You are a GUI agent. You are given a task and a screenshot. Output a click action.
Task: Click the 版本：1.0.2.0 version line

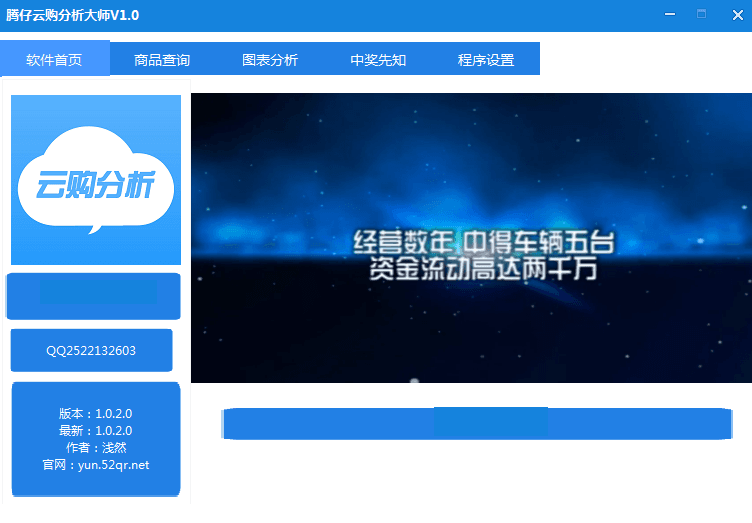click(x=96, y=413)
